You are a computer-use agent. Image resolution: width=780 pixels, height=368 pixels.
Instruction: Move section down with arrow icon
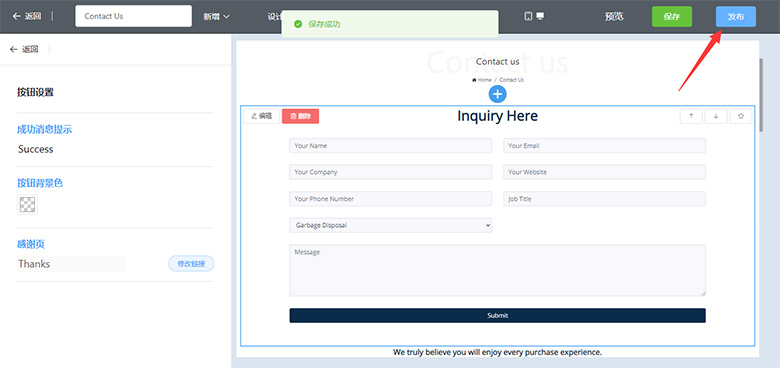pos(716,116)
